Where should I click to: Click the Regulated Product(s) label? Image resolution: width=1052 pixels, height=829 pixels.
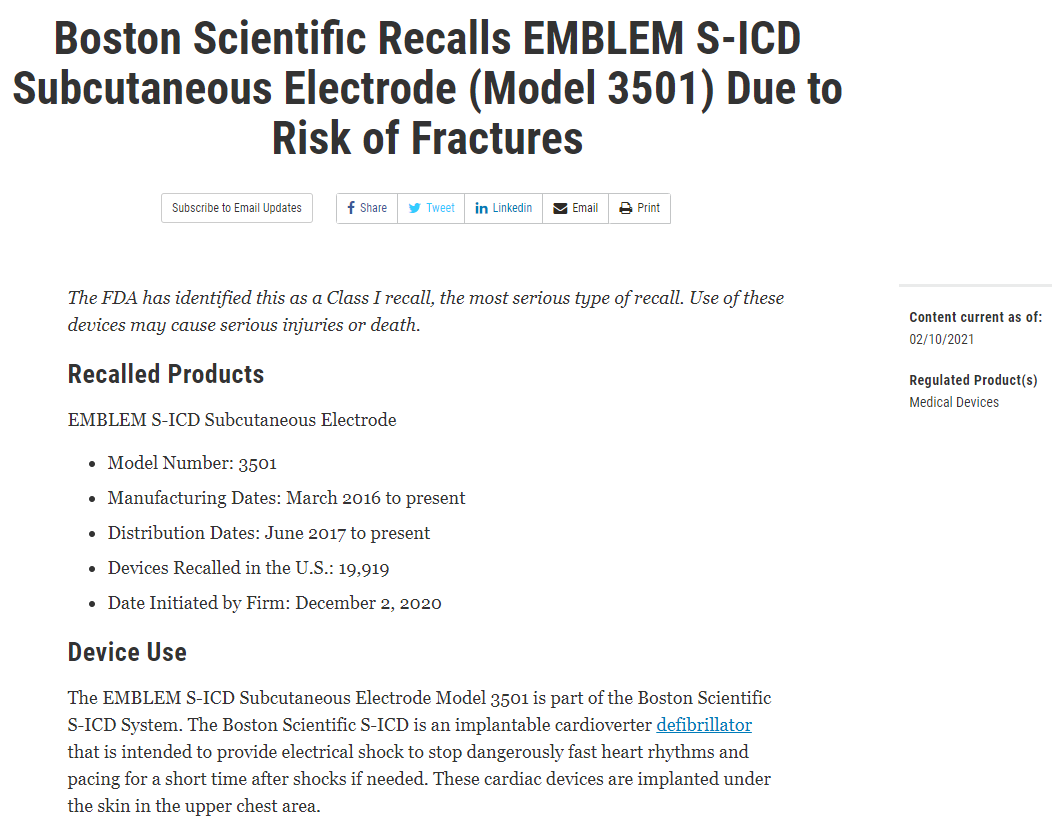[x=973, y=380]
